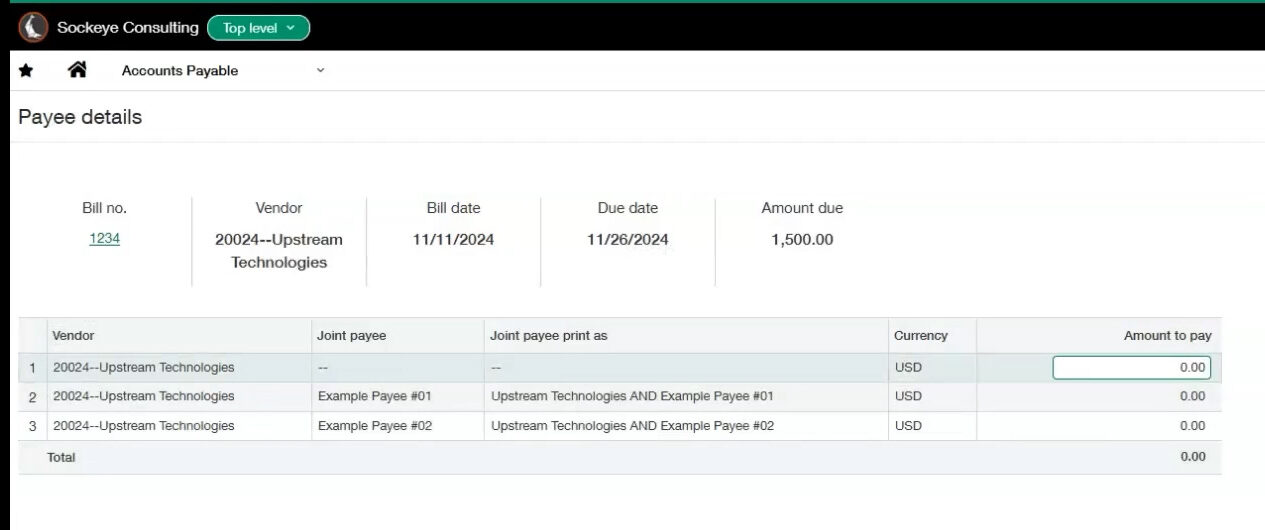
Task: Open the Accounts Payable module menu
Action: [x=180, y=71]
